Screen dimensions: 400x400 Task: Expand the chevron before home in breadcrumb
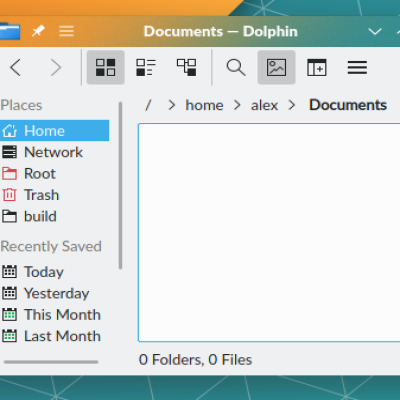[x=172, y=105]
